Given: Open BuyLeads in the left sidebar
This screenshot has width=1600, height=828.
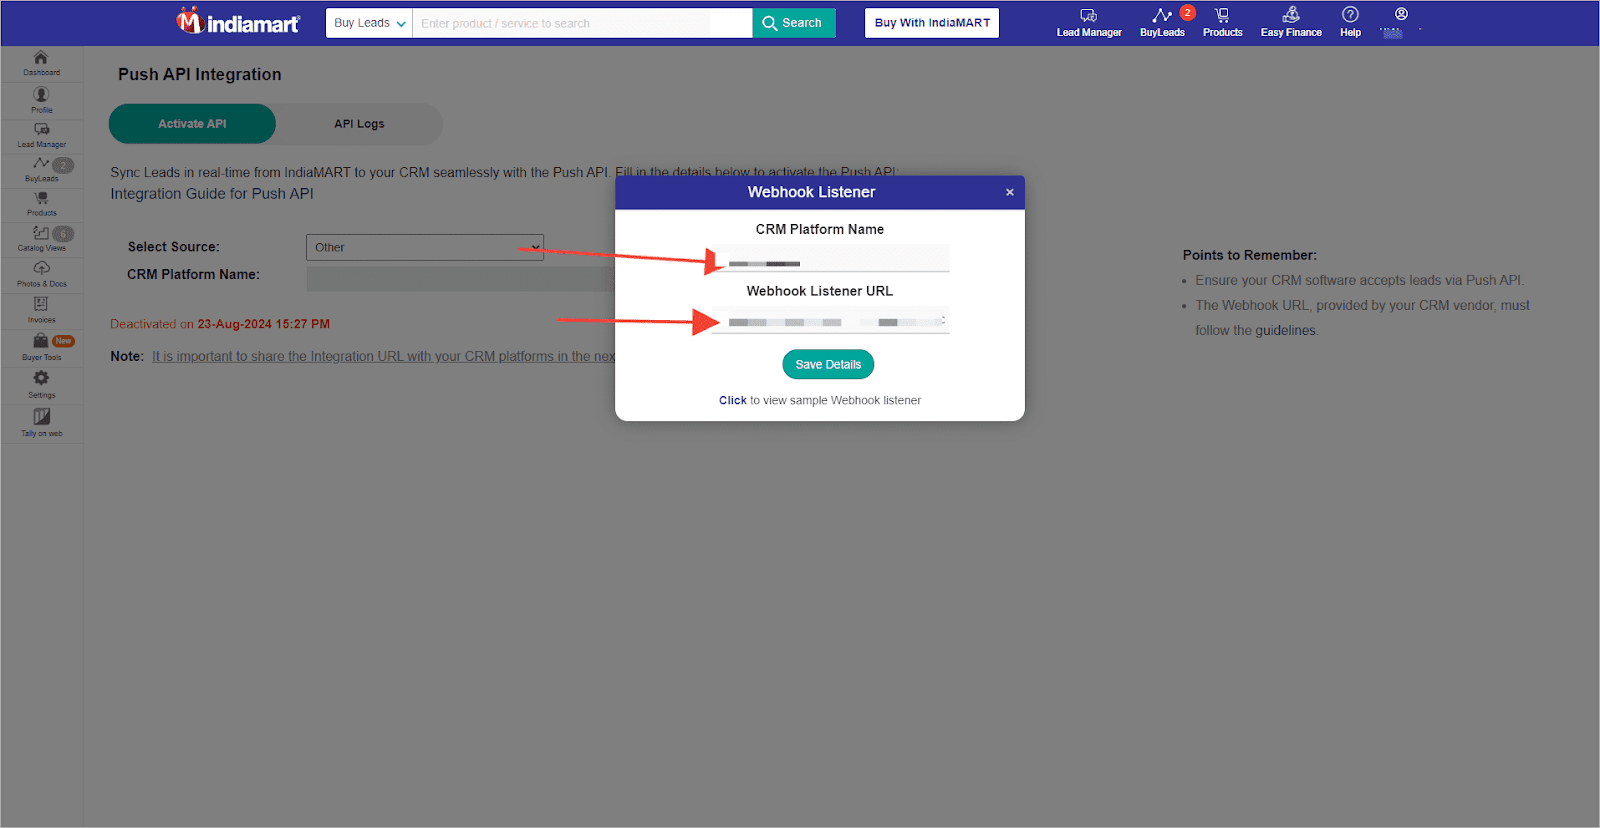Looking at the screenshot, I should pyautogui.click(x=41, y=170).
